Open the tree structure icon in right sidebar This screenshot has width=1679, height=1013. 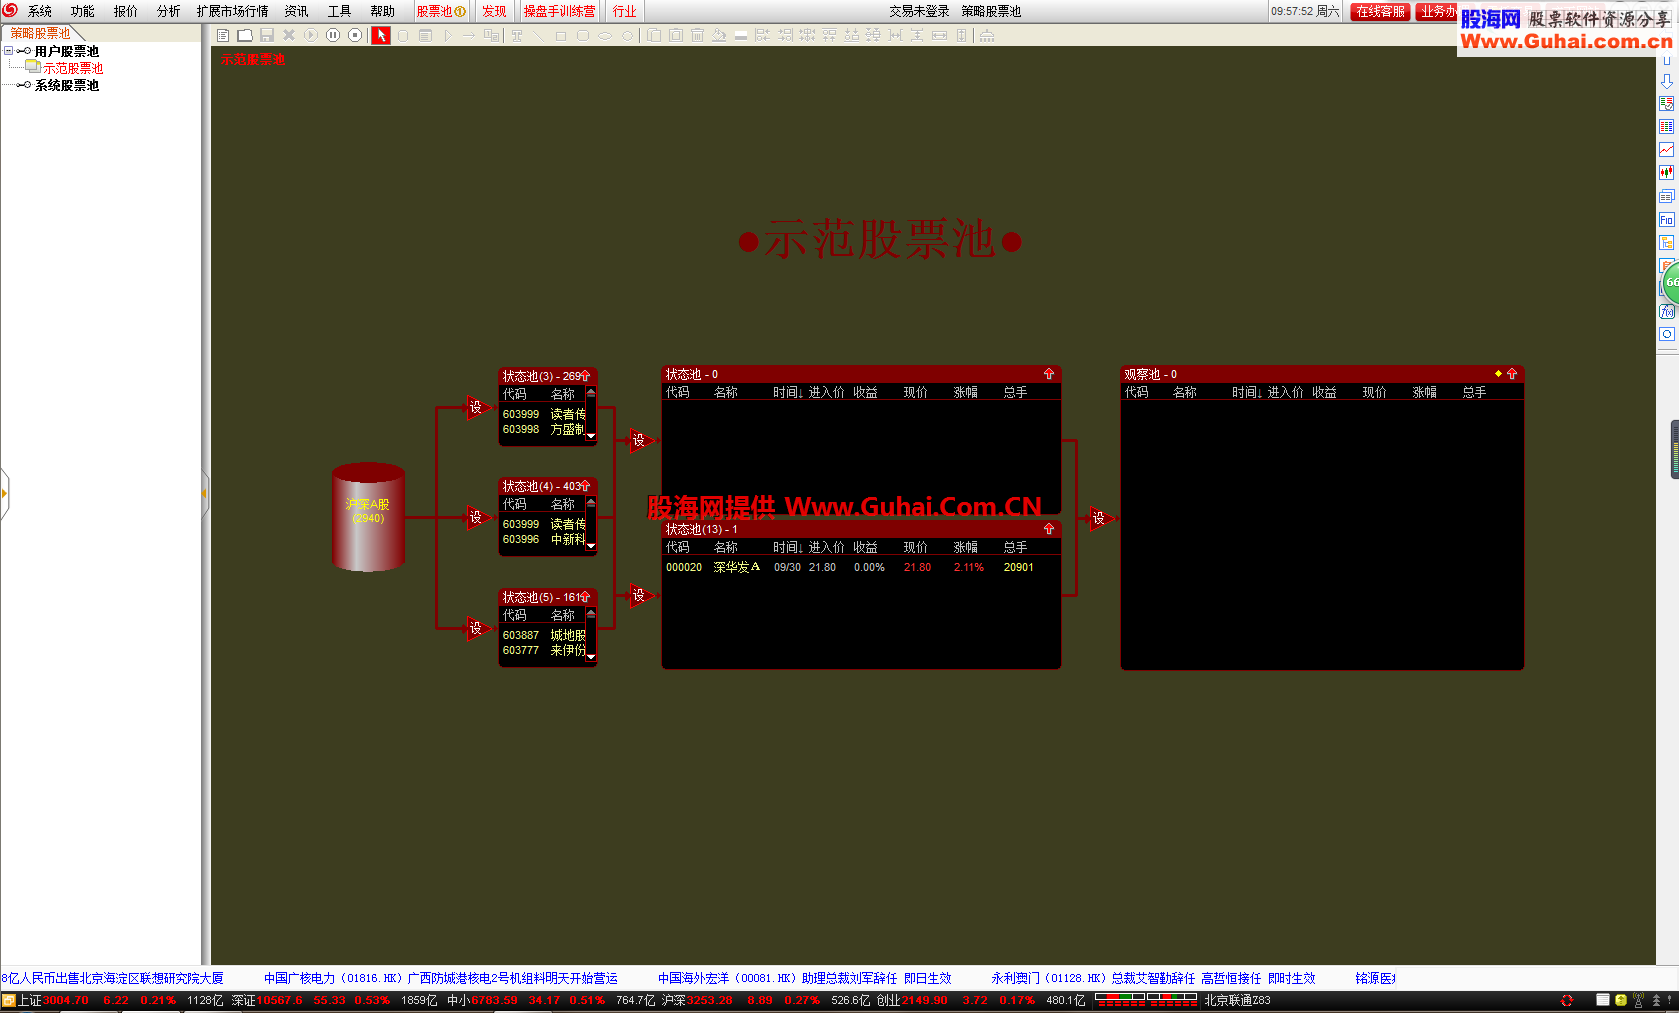pos(1667,243)
